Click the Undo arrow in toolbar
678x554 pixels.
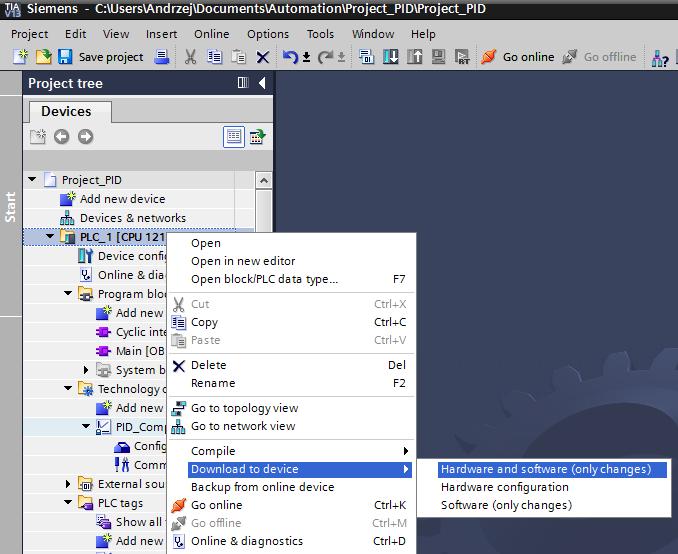coord(290,57)
